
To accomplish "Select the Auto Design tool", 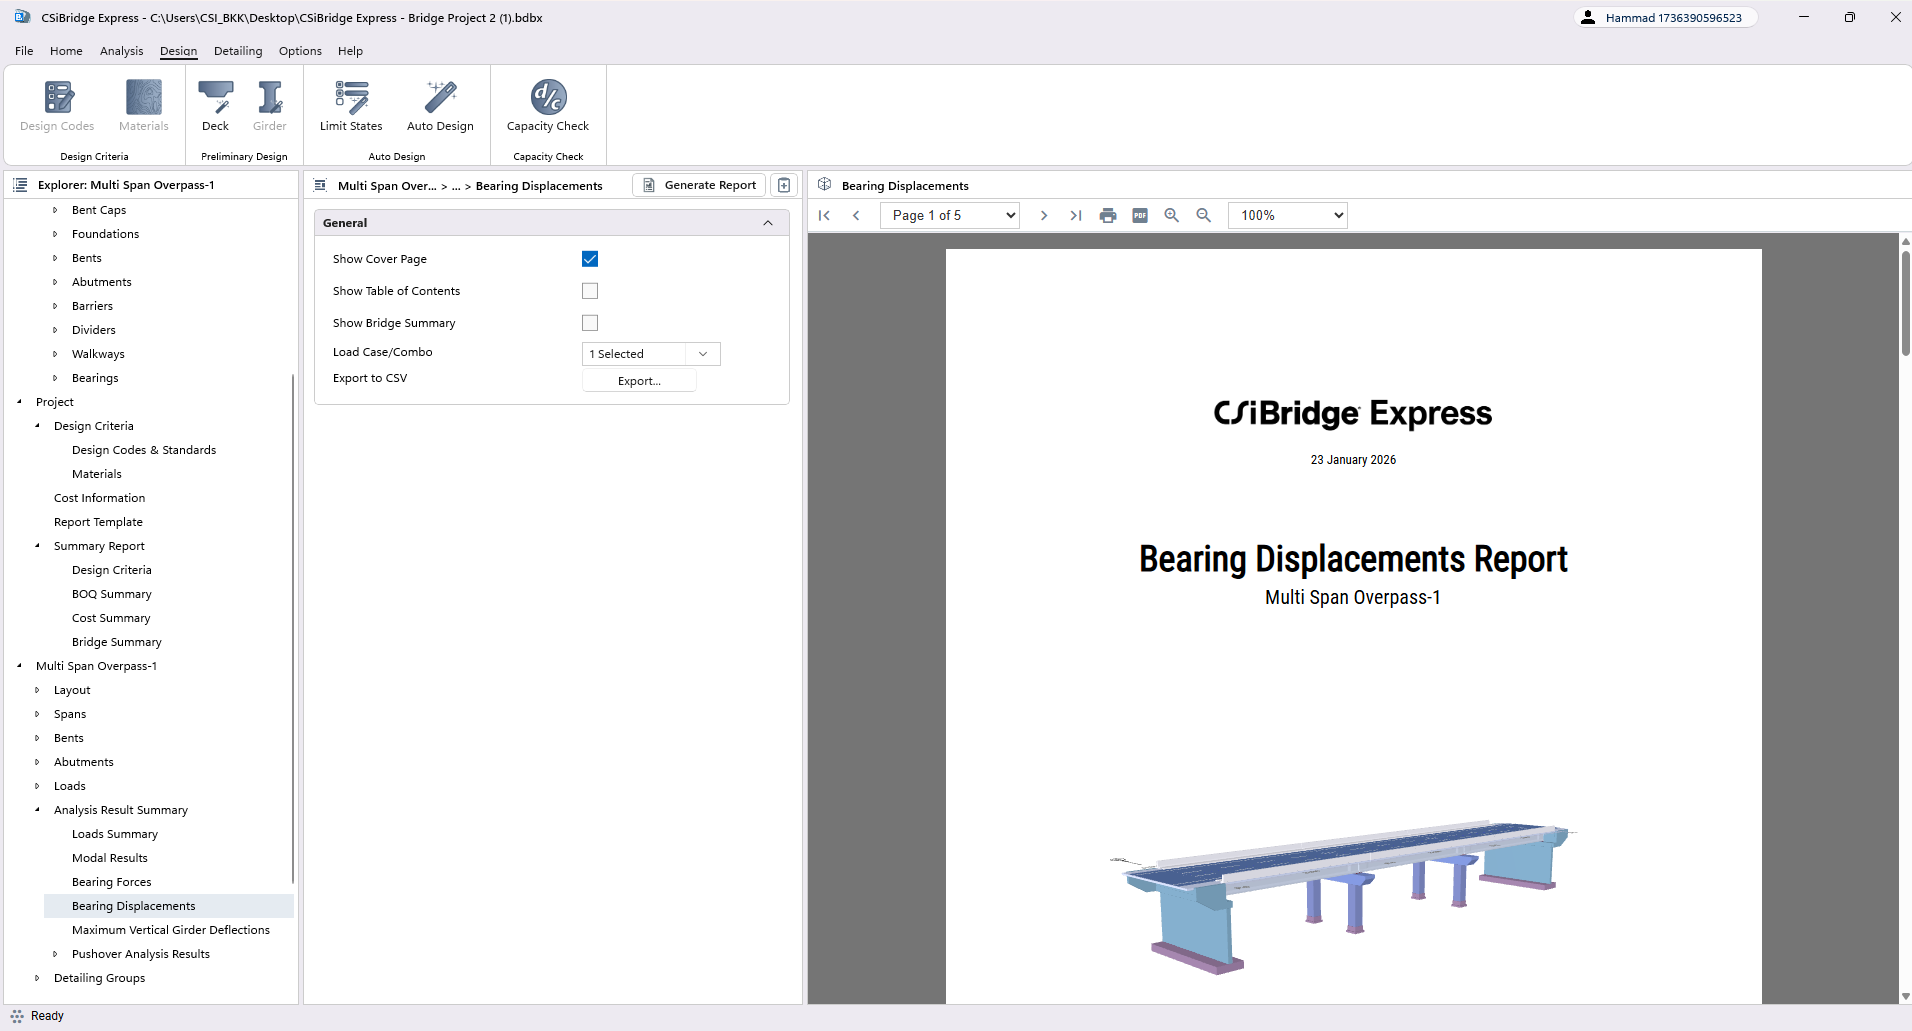I will (439, 105).
